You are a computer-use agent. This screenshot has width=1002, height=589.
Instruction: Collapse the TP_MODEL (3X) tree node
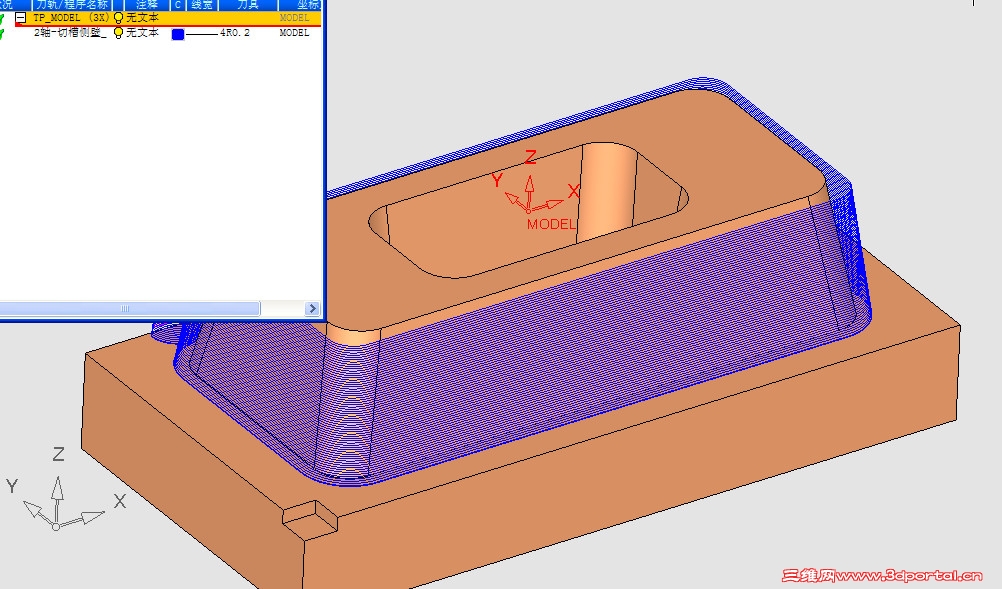(x=21, y=18)
